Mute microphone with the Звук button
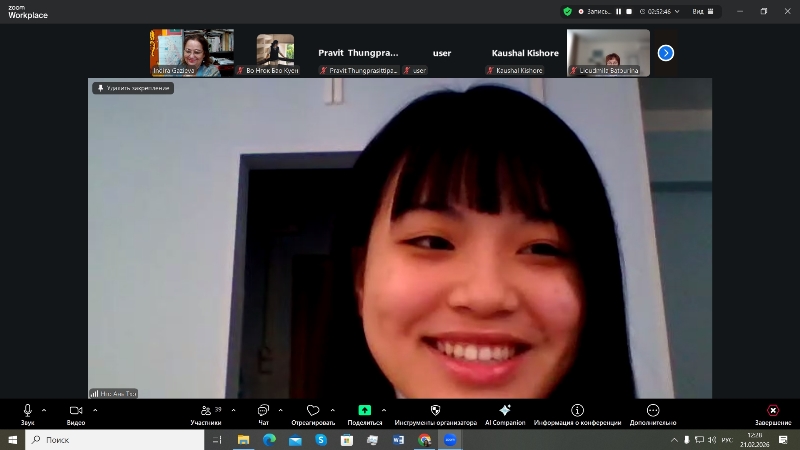The height and width of the screenshot is (450, 800). click(x=27, y=411)
